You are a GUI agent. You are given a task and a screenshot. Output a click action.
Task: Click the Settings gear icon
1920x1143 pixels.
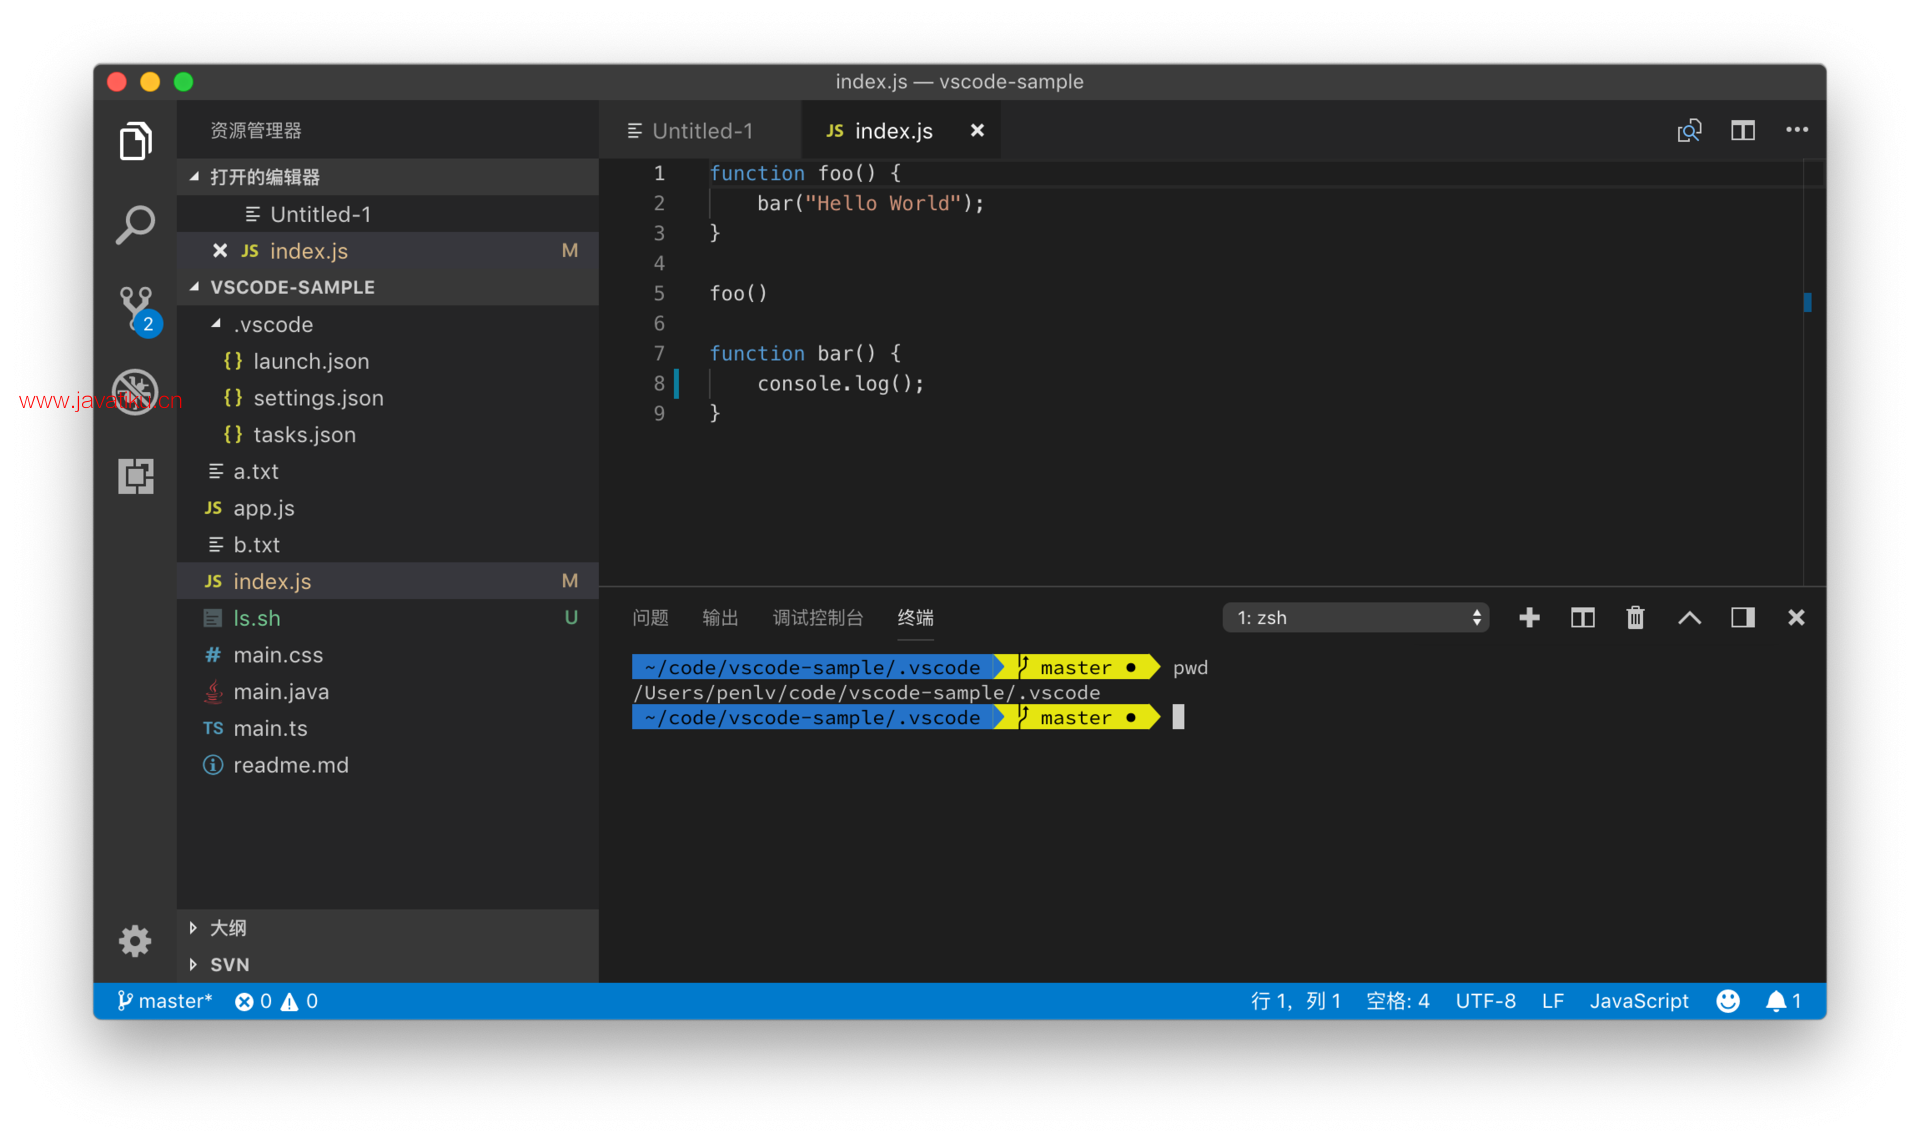pyautogui.click(x=135, y=939)
